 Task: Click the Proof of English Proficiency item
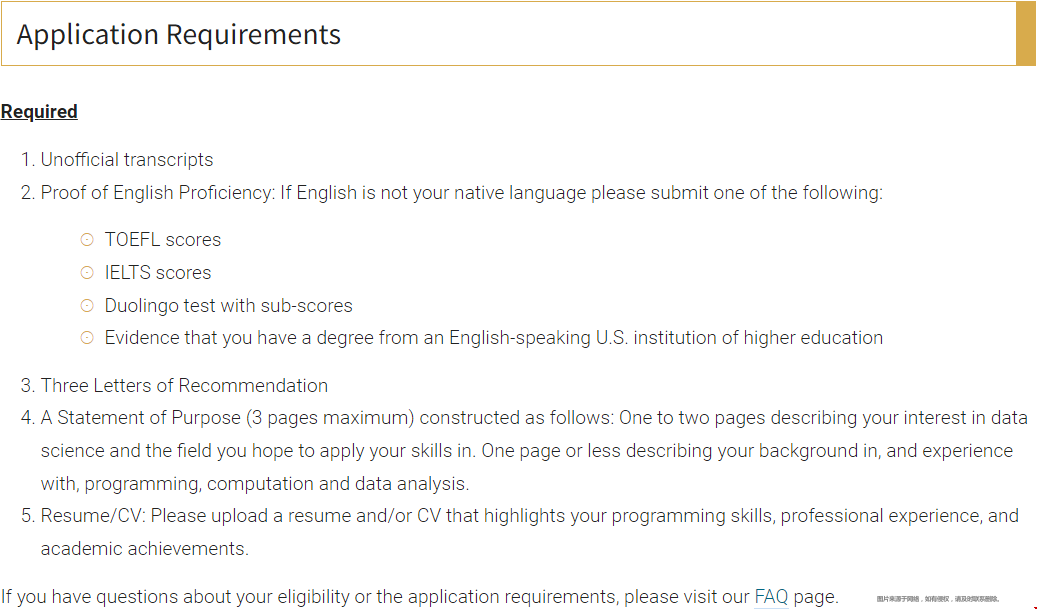[x=452, y=192]
